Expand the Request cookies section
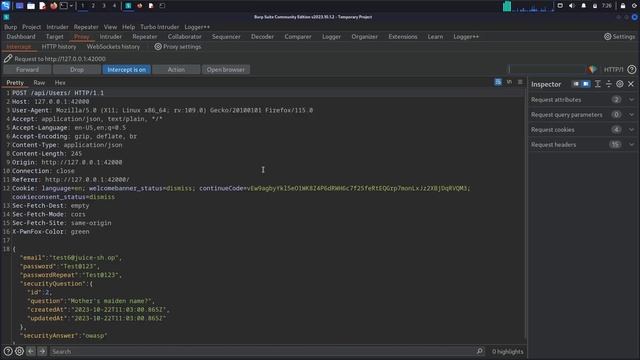The height and width of the screenshot is (360, 640). (582, 130)
